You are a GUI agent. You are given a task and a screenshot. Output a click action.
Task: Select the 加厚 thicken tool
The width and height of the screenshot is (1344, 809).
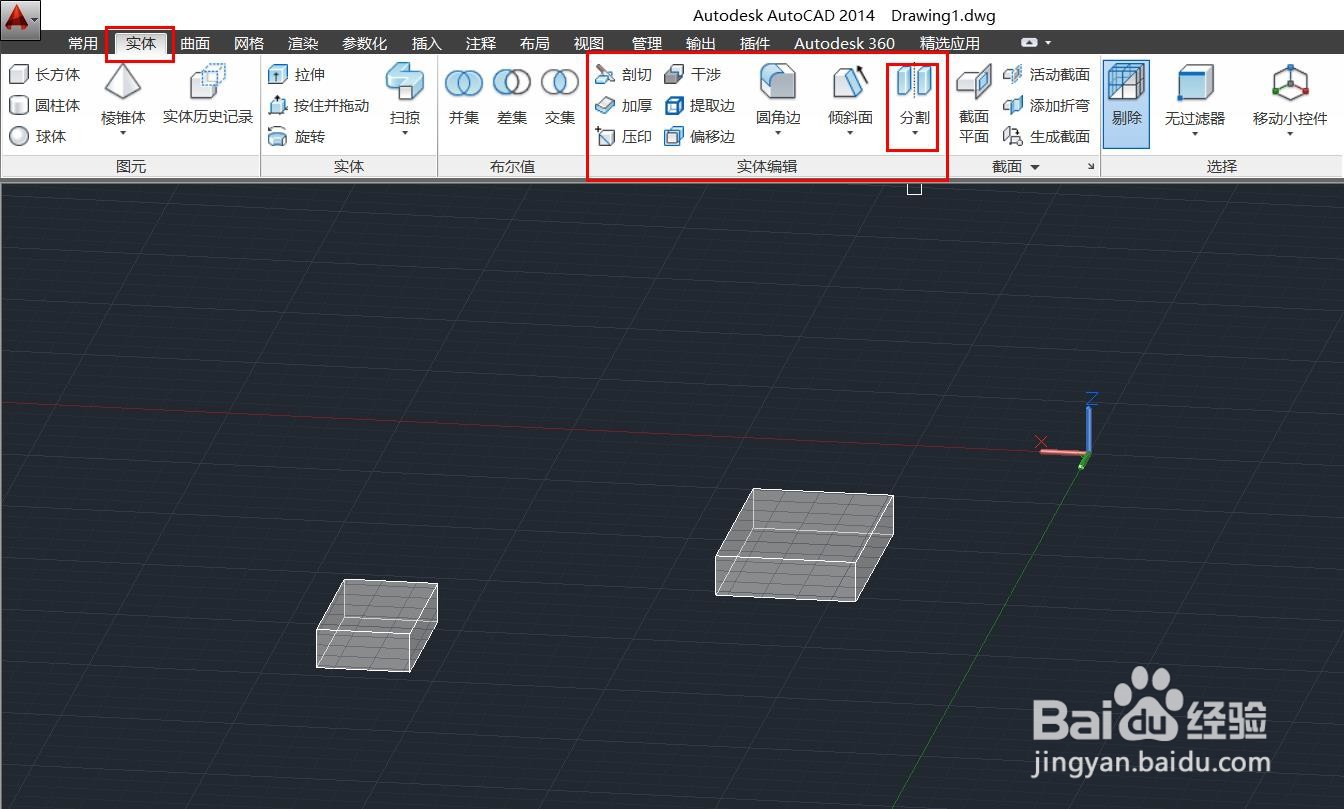(623, 106)
